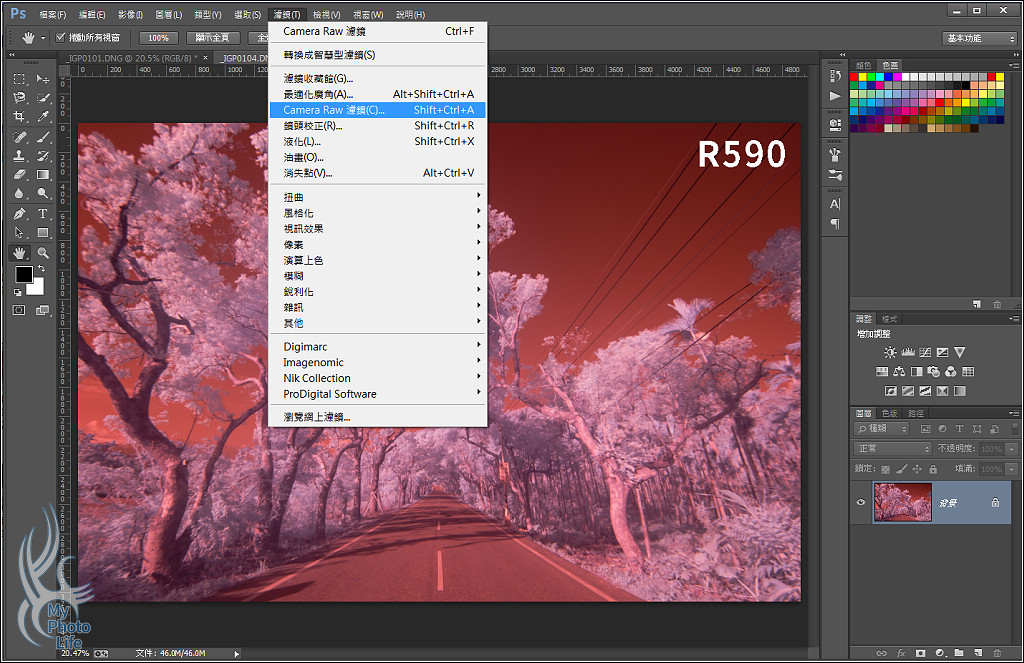Open the workspace switcher dropdown

[979, 38]
